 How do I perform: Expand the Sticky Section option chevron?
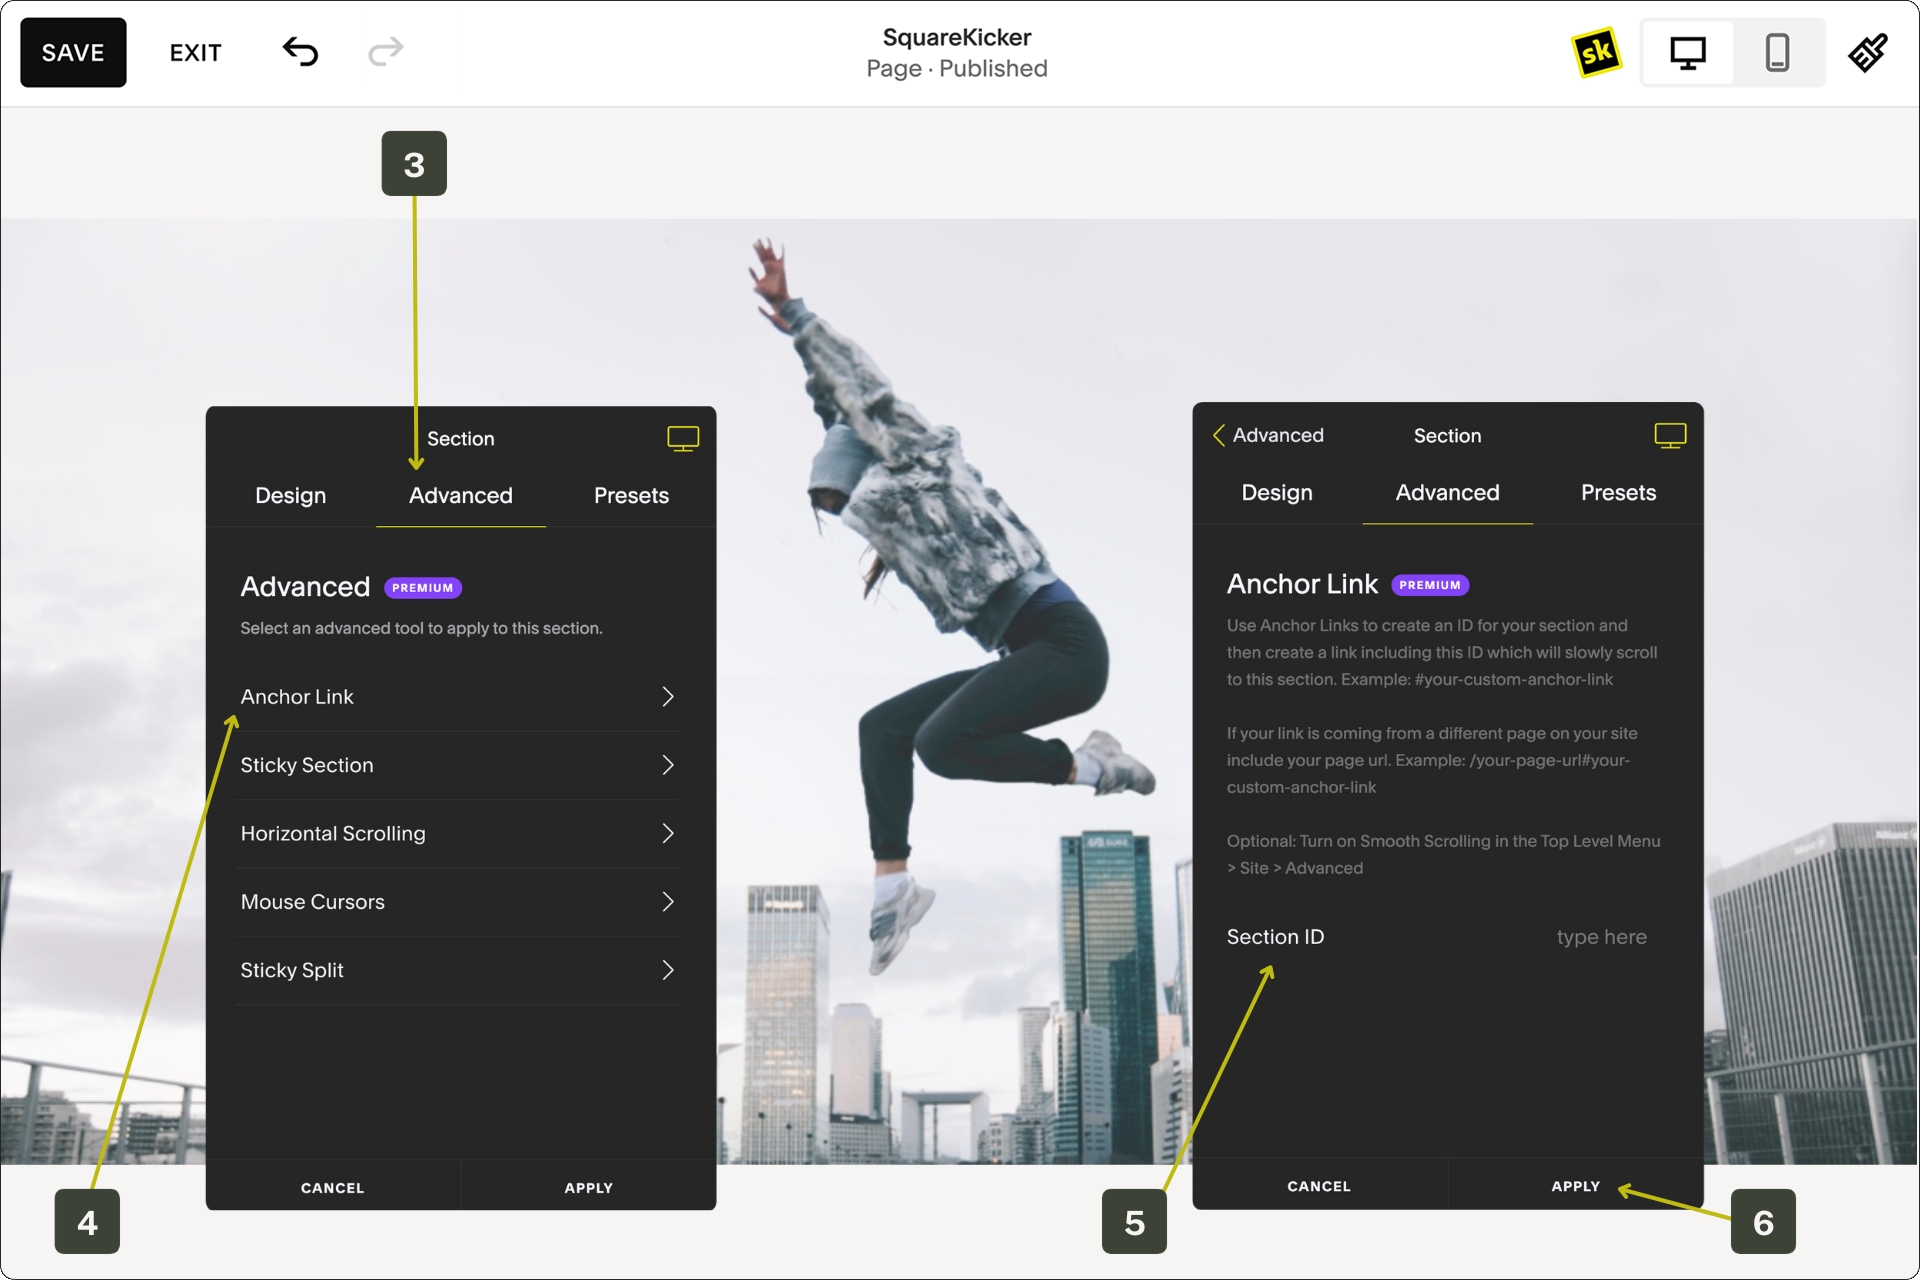pyautogui.click(x=668, y=765)
